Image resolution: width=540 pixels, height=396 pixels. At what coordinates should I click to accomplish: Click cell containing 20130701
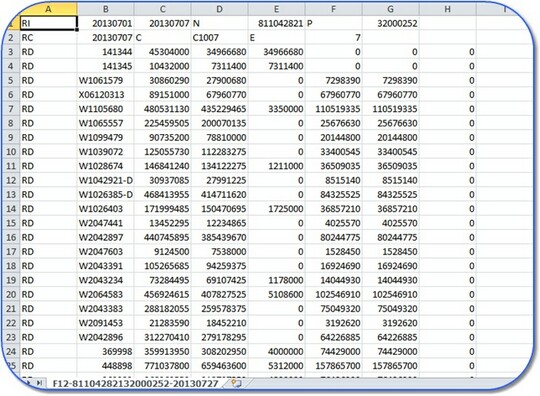click(x=105, y=23)
